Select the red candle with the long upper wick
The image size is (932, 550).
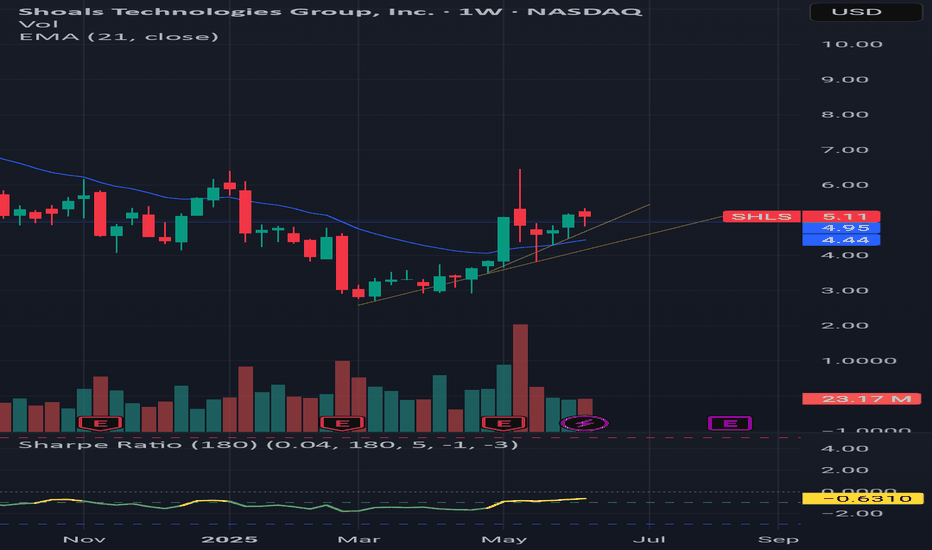click(x=520, y=217)
